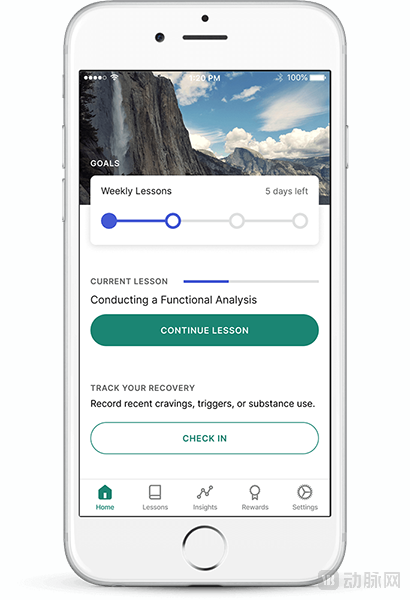This screenshot has width=410, height=600.
Task: Click the current lesson progress bar
Action: 251,281
